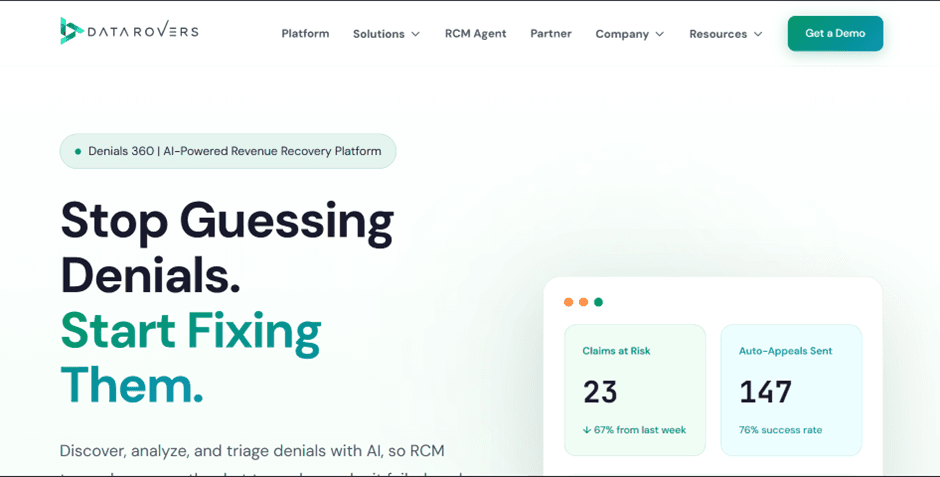Click the Stop Guessing Denials heading
Viewport: 940px width, 477px height.
[x=227, y=249]
